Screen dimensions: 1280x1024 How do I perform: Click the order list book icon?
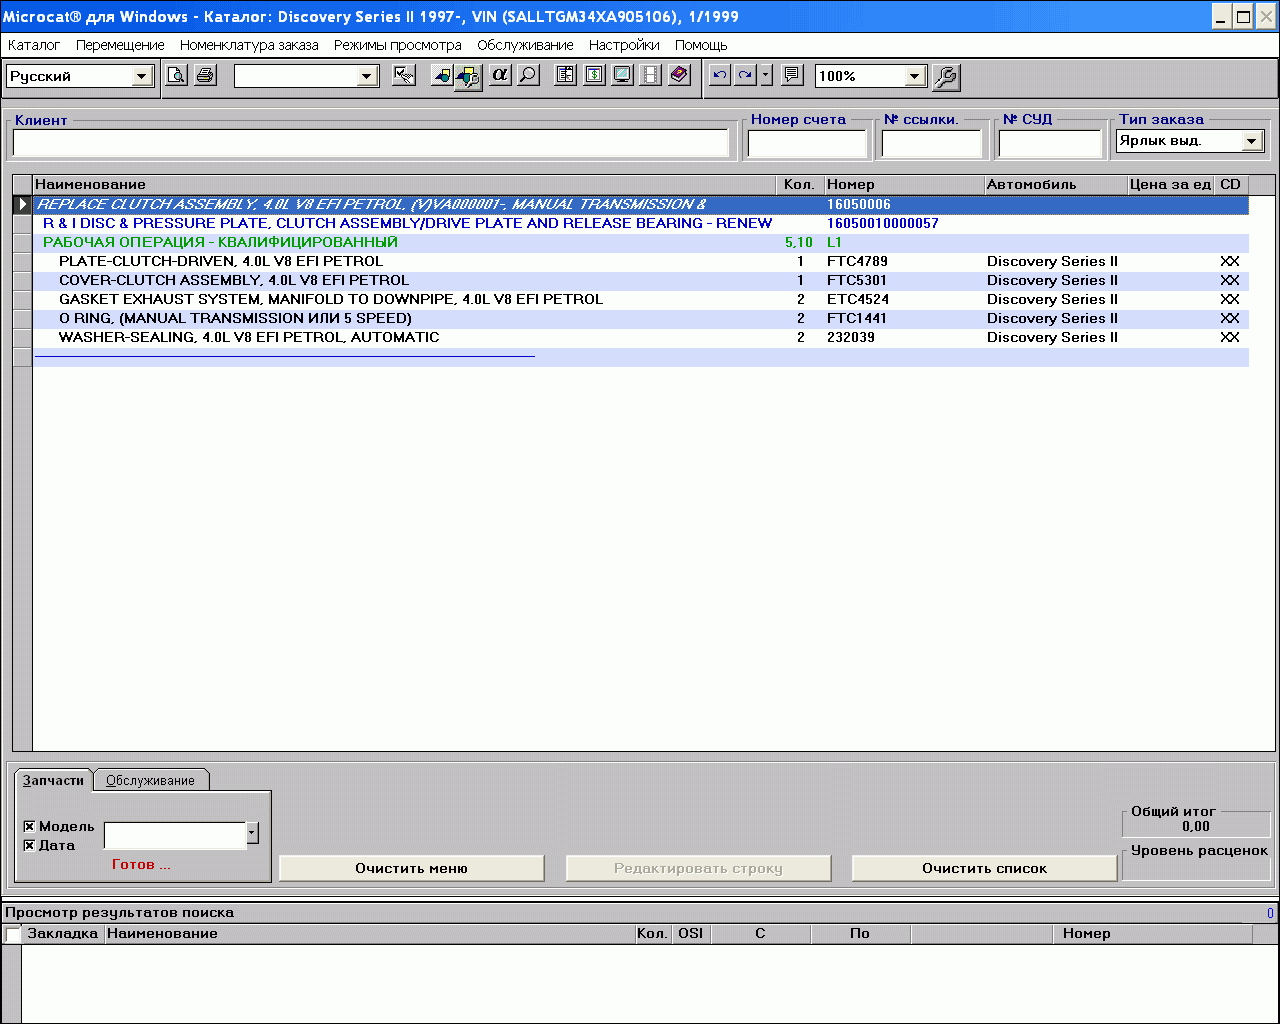[565, 76]
